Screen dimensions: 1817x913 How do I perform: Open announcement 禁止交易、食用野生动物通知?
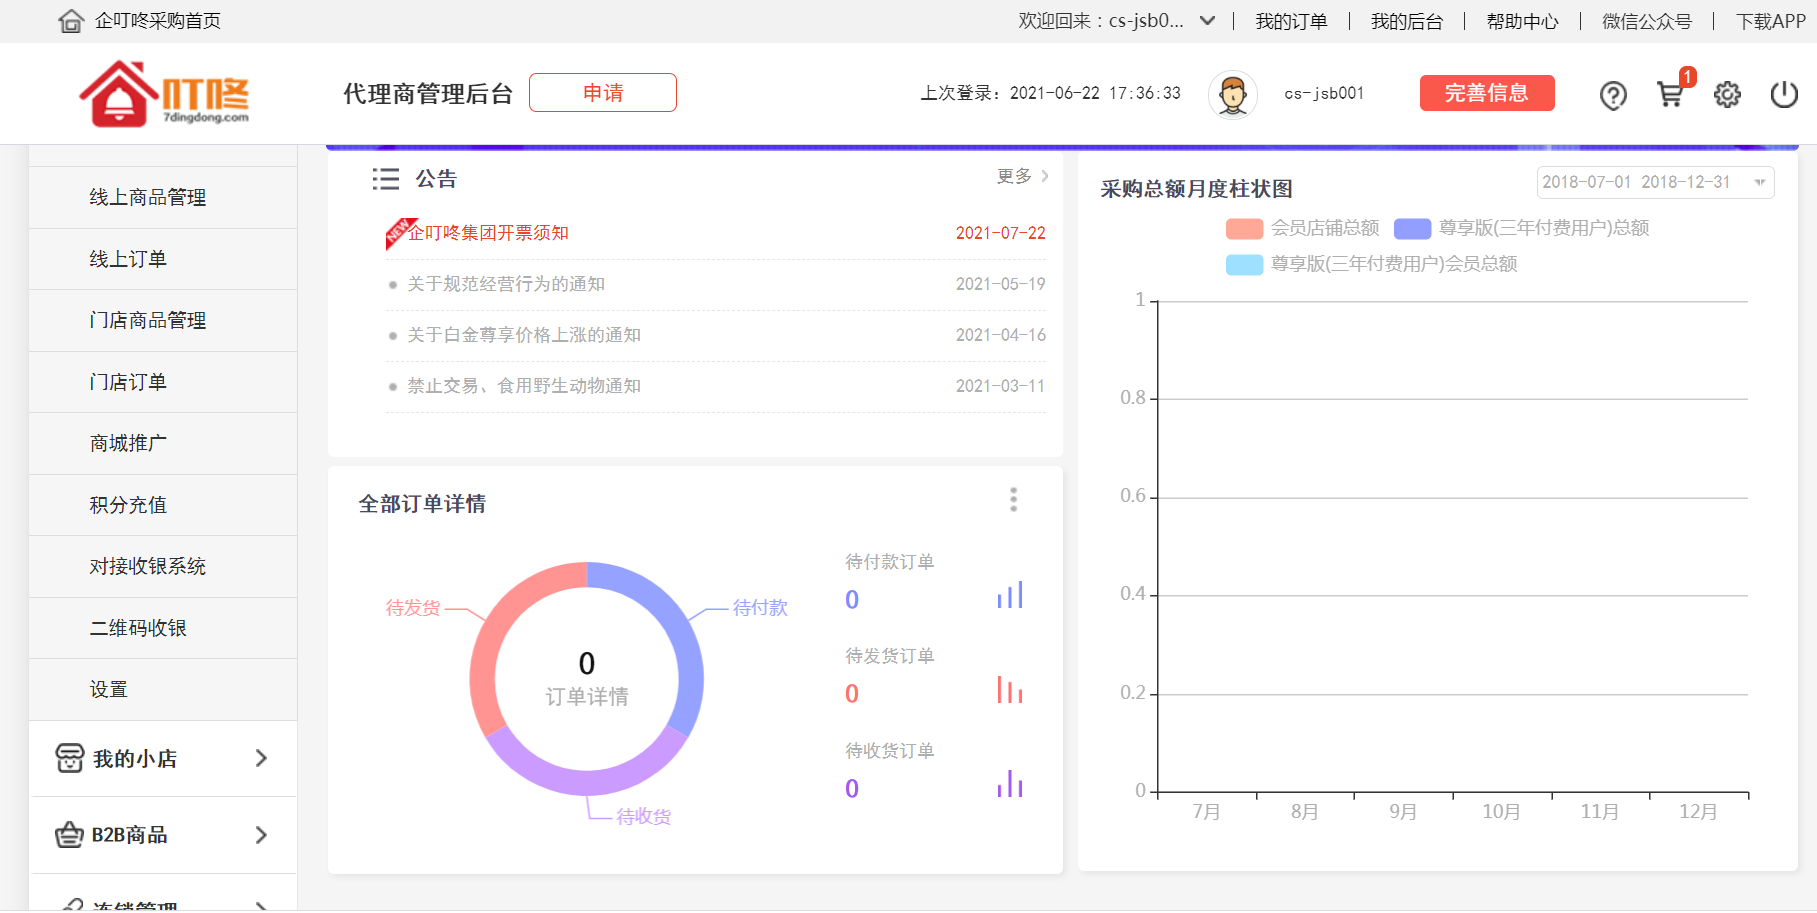(x=524, y=386)
